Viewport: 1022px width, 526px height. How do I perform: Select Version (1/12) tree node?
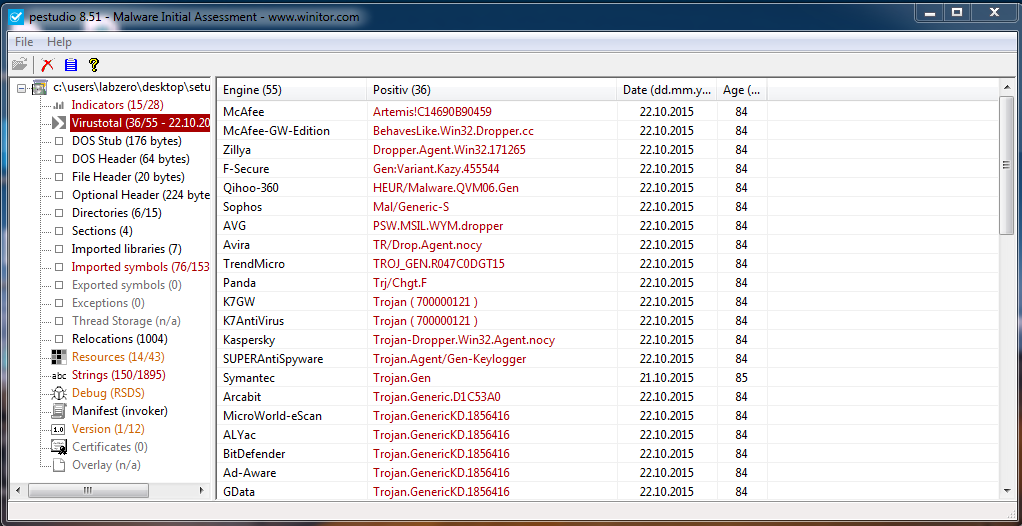[108, 430]
